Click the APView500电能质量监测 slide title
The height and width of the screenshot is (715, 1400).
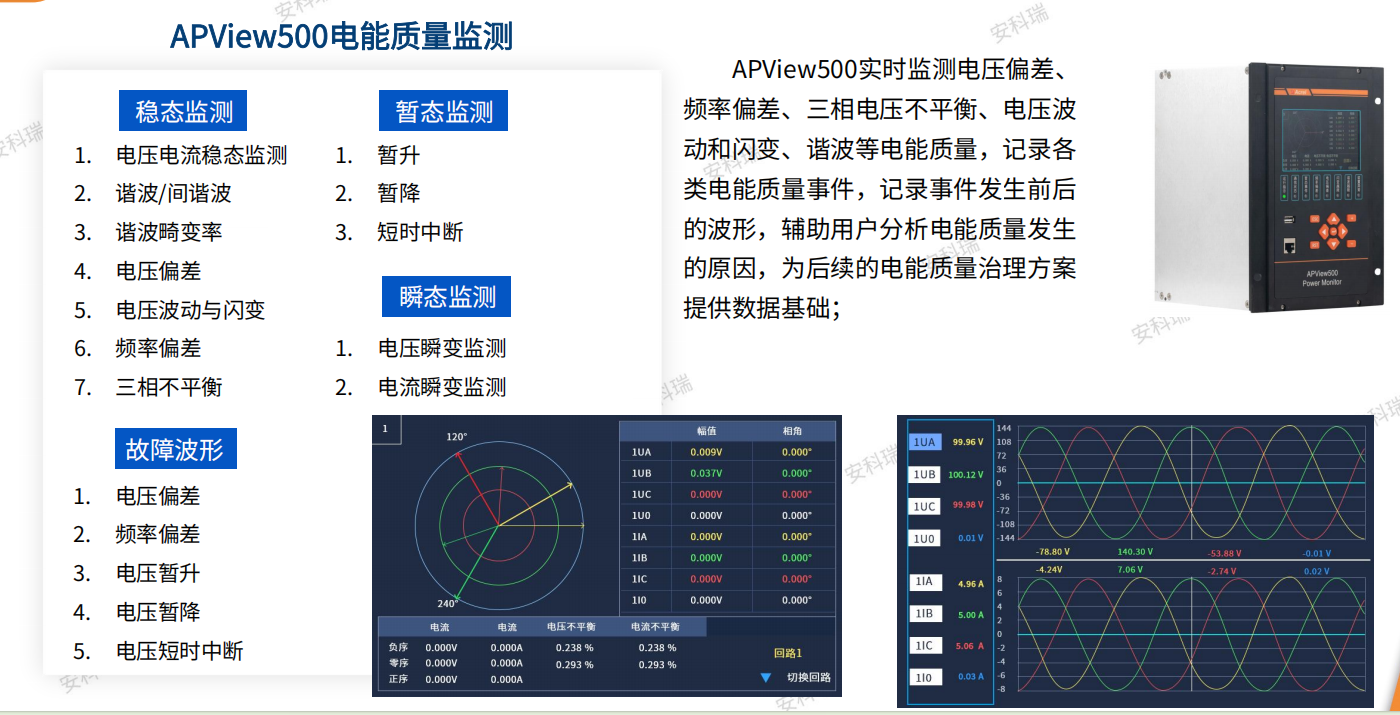click(x=341, y=36)
